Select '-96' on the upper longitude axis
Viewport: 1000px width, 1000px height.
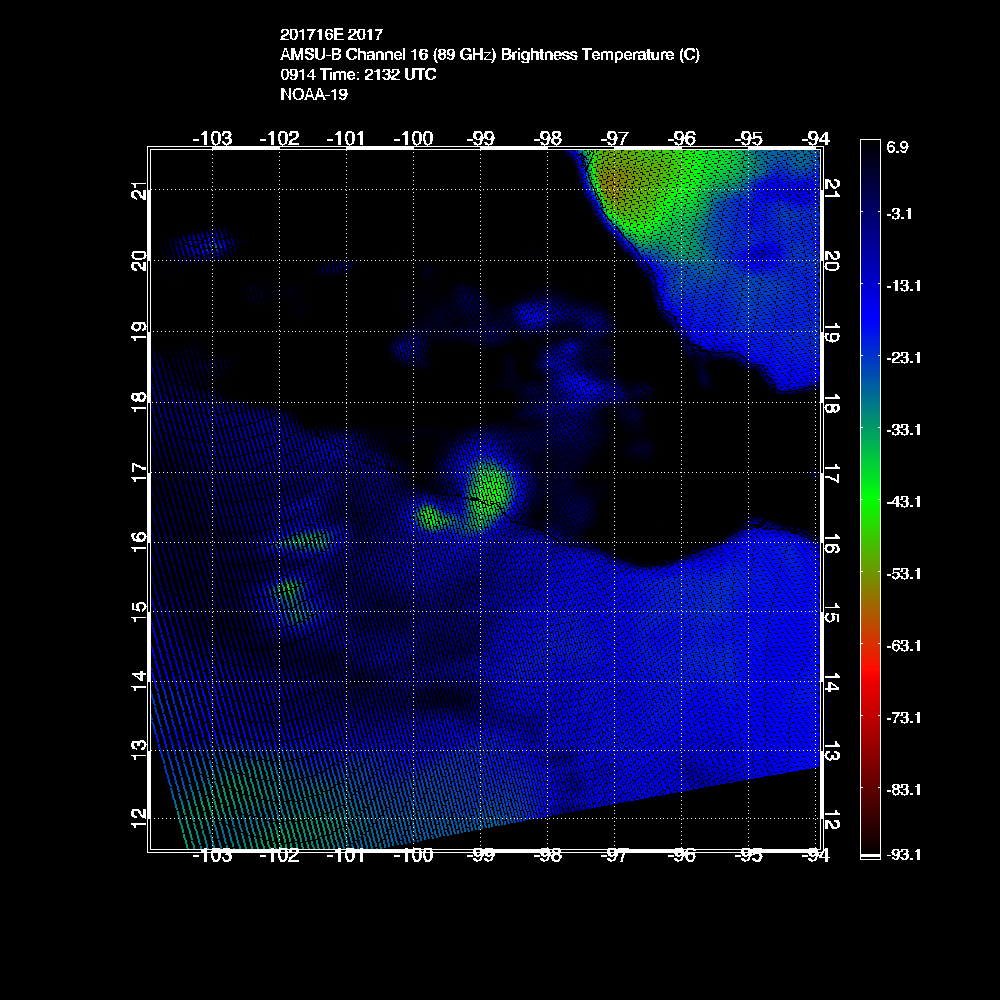682,138
